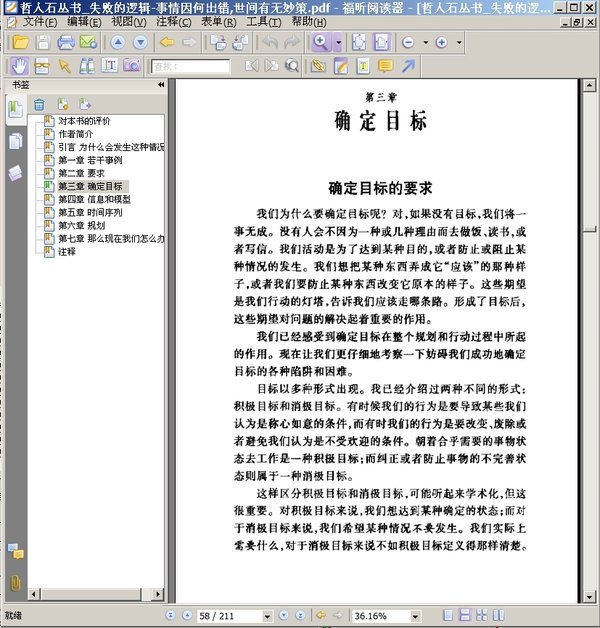600x628 pixels.
Task: Select the Snapshot camera tool
Action: pos(131,66)
